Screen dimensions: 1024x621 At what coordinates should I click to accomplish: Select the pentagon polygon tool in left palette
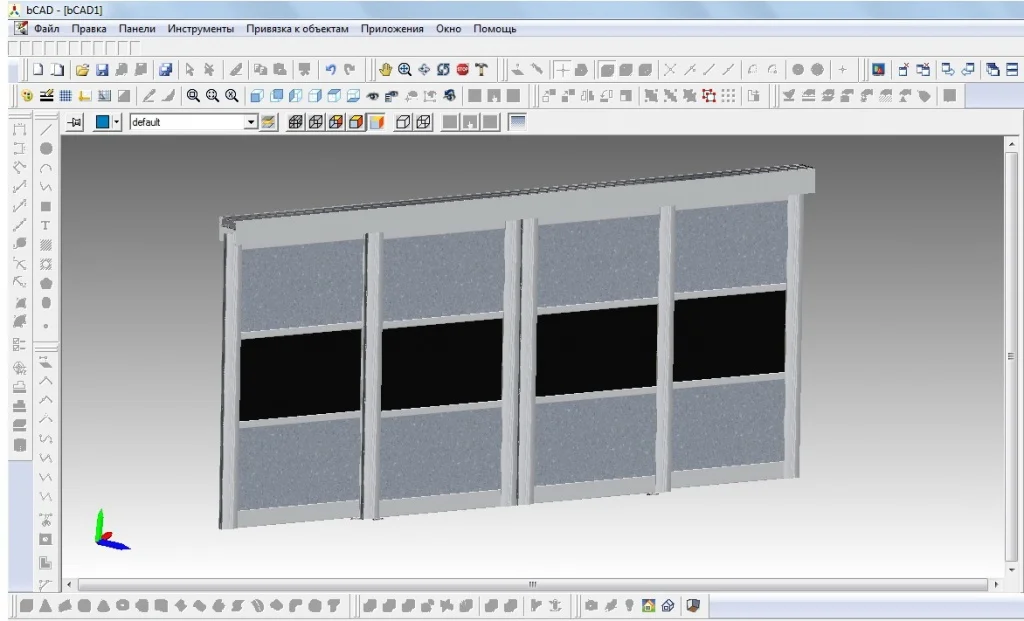click(x=46, y=283)
